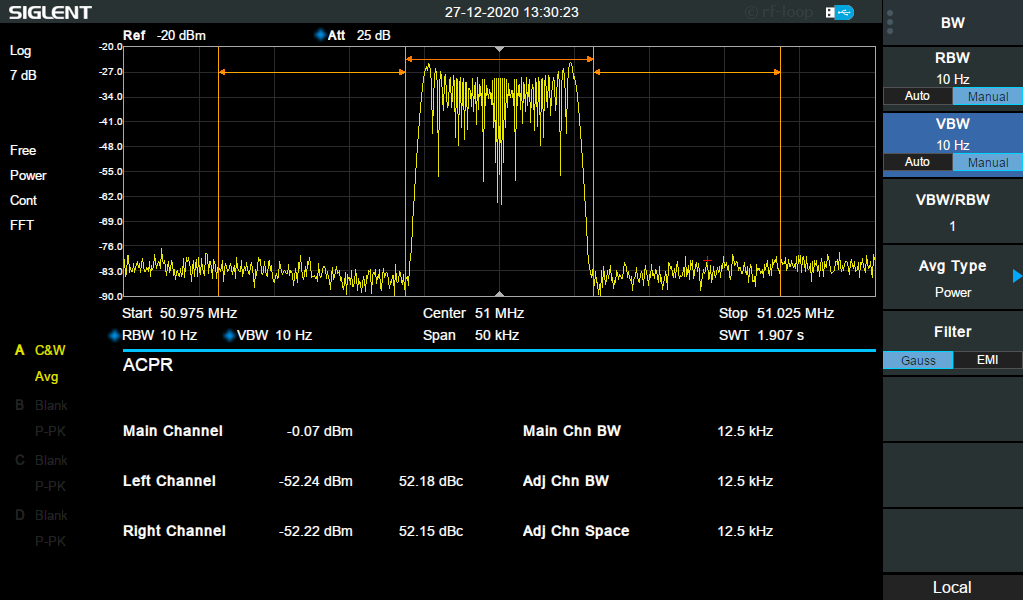The height and width of the screenshot is (600, 1023).
Task: Set RBW mode to Auto
Action: pos(917,96)
